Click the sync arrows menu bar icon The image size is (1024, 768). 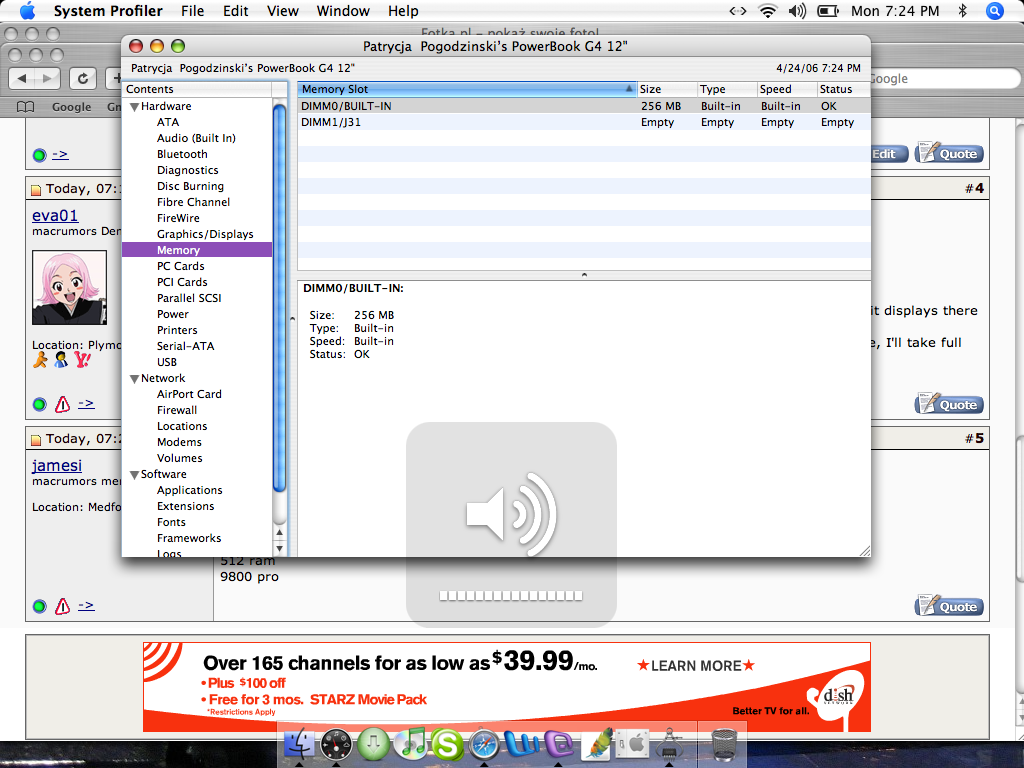(x=738, y=10)
